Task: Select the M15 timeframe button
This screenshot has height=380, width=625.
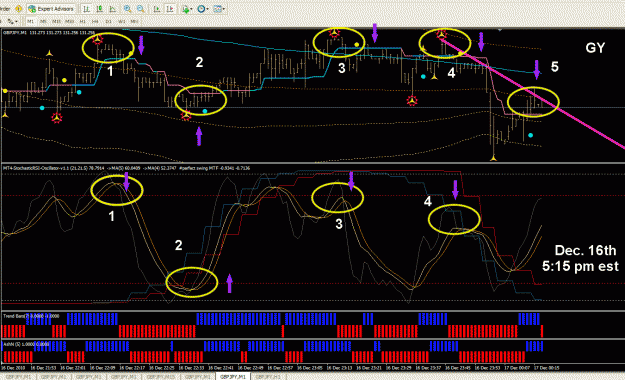Action: (56, 22)
